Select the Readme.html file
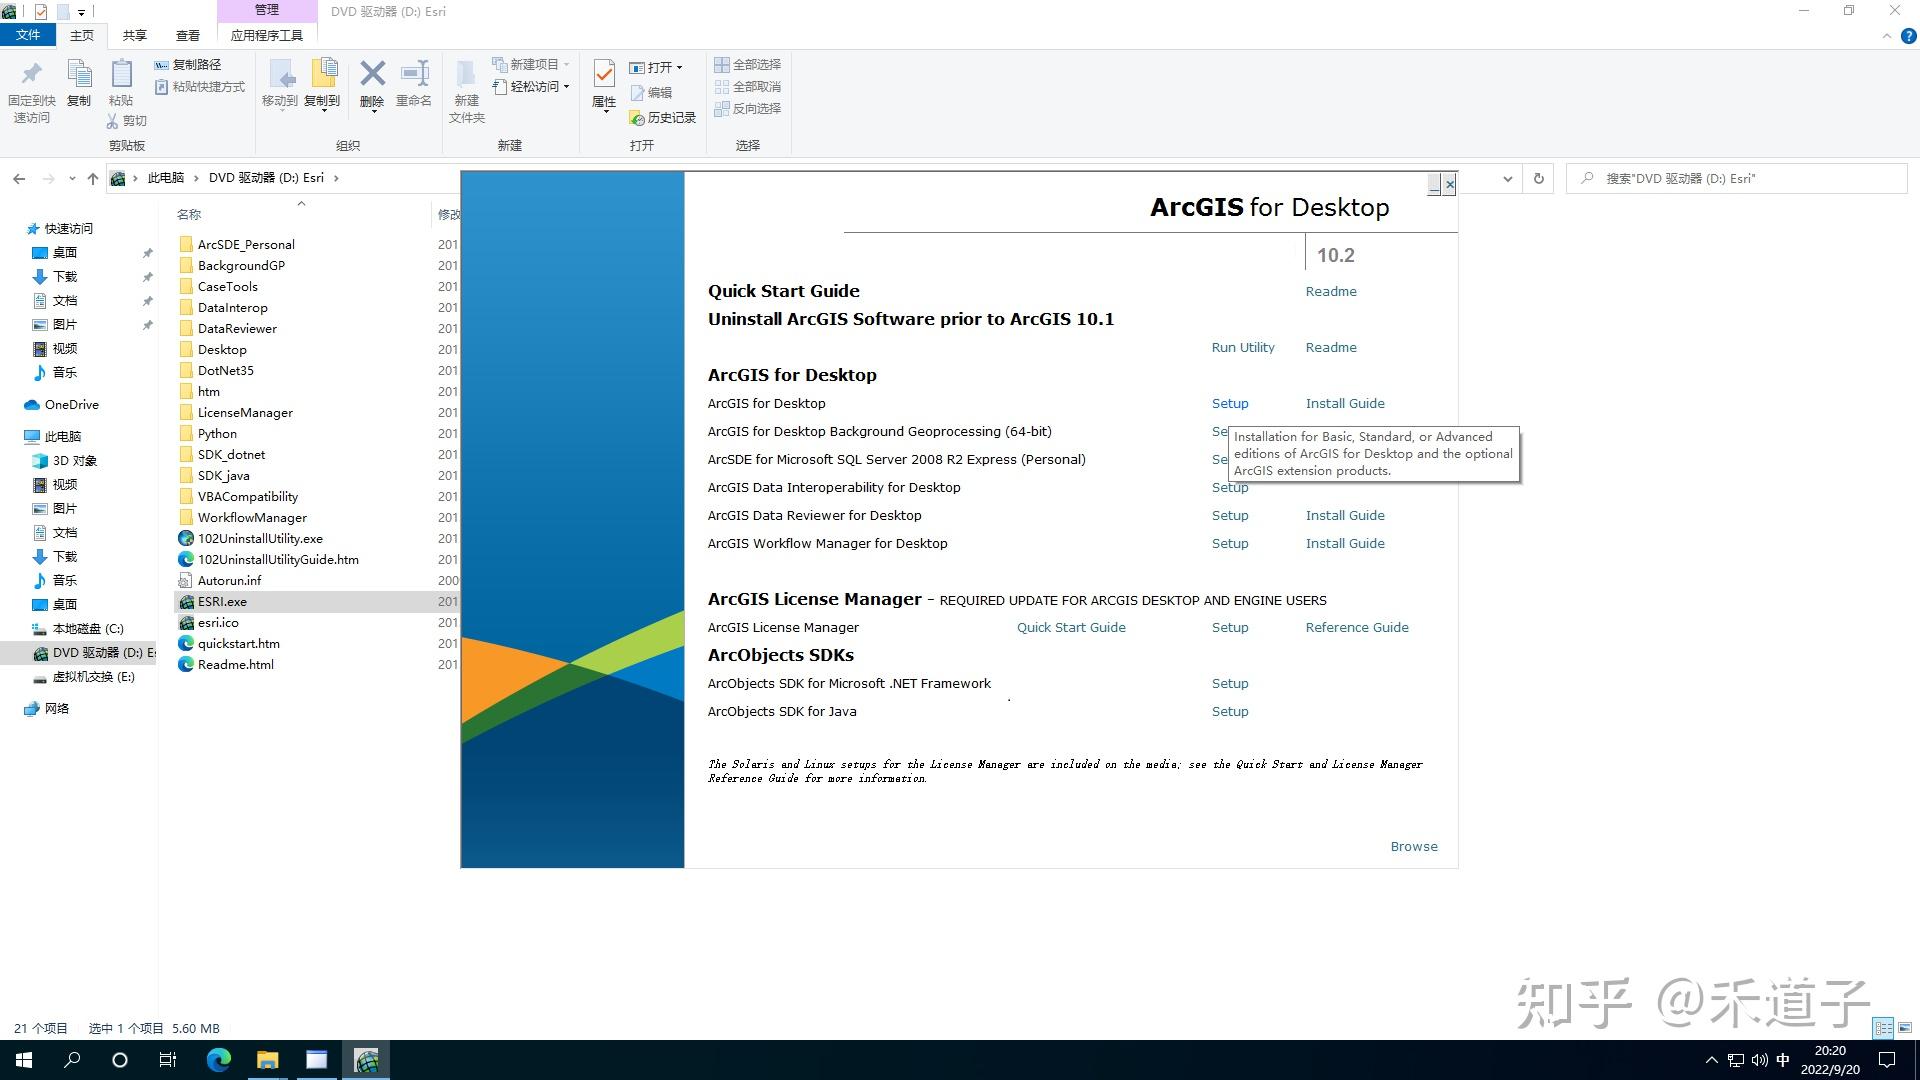Viewport: 1920px width, 1080px height. (x=234, y=664)
